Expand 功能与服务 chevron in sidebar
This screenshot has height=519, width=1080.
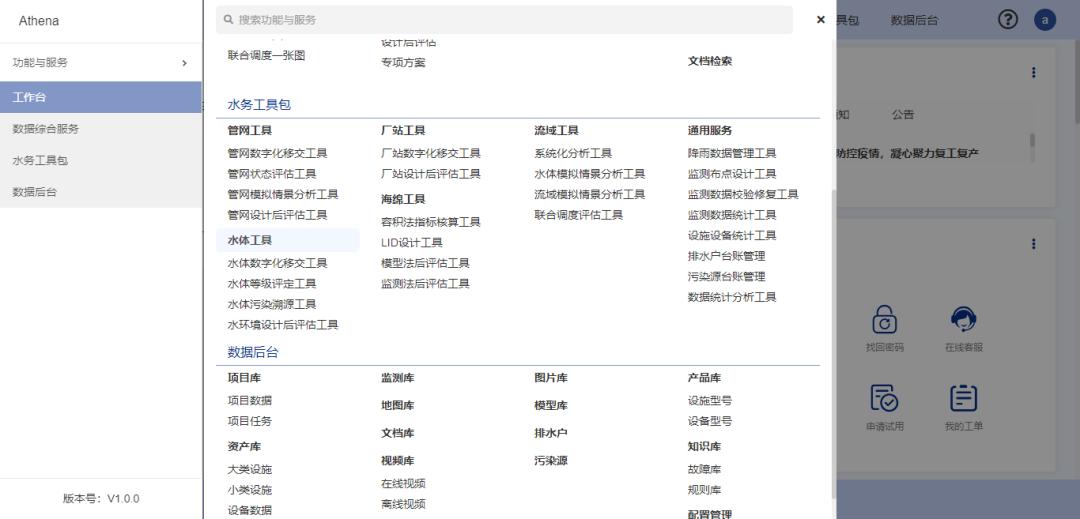(x=184, y=63)
